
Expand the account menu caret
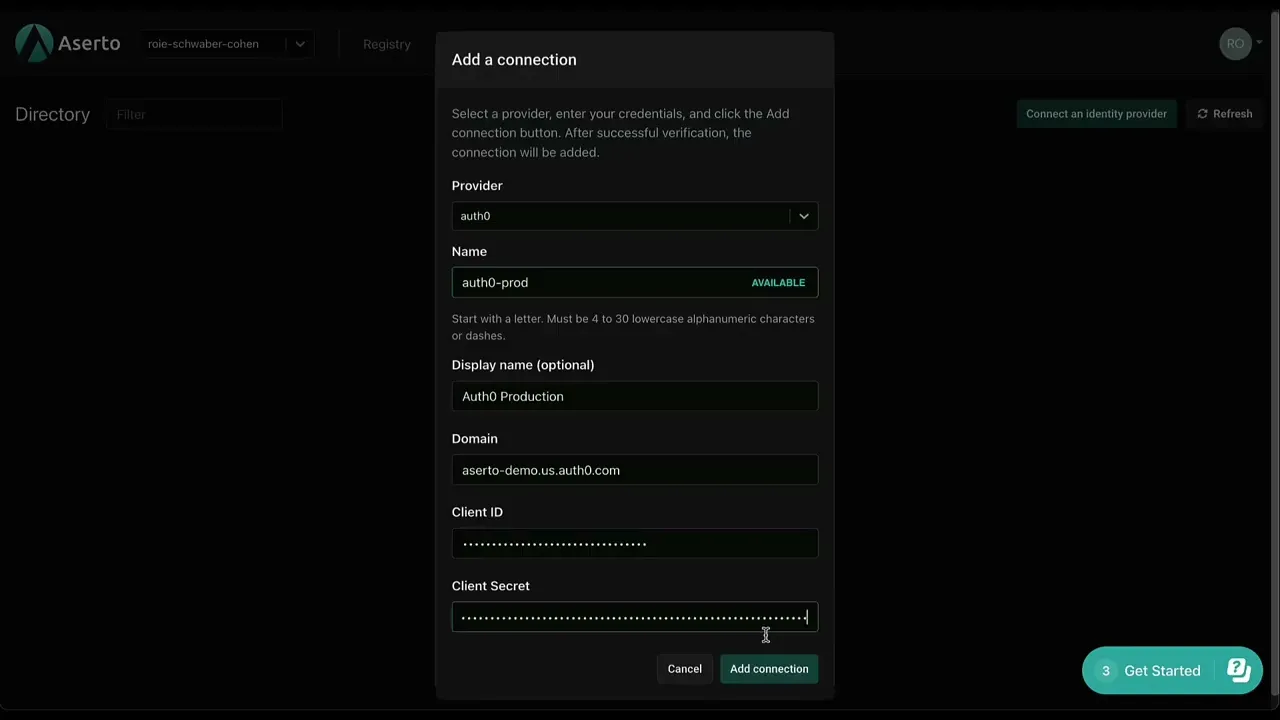coord(1259,43)
